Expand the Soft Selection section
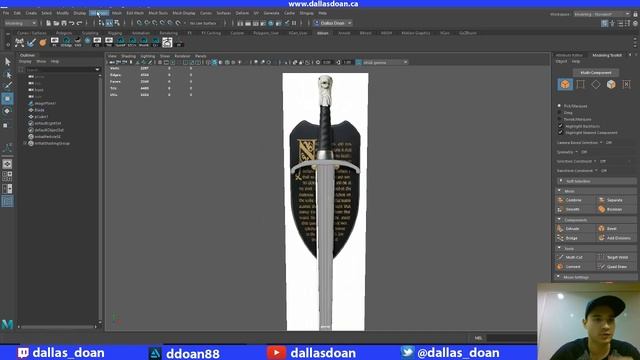This screenshot has width=640, height=360. 596,181
